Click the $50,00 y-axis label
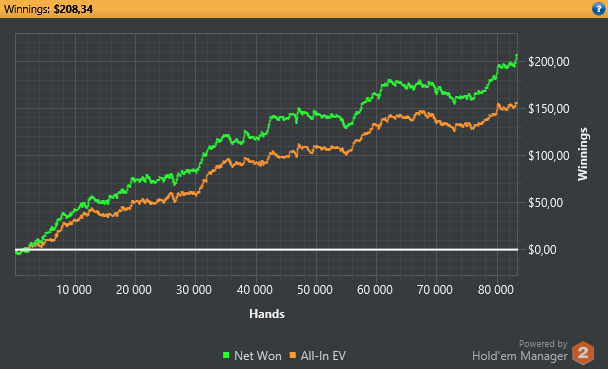This screenshot has width=608, height=369. [x=545, y=203]
